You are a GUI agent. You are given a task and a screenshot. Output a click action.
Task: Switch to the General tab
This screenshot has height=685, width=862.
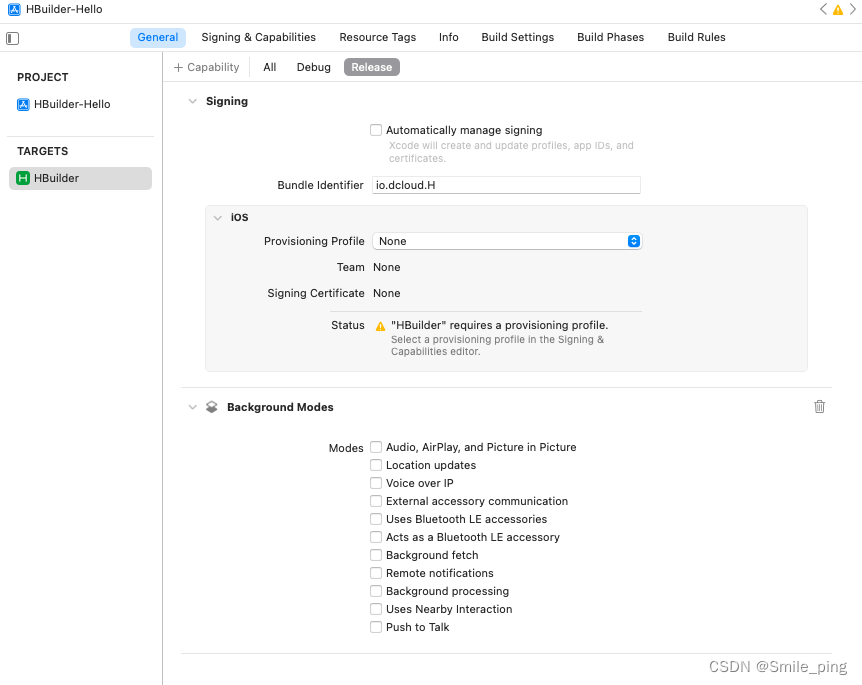(x=158, y=37)
